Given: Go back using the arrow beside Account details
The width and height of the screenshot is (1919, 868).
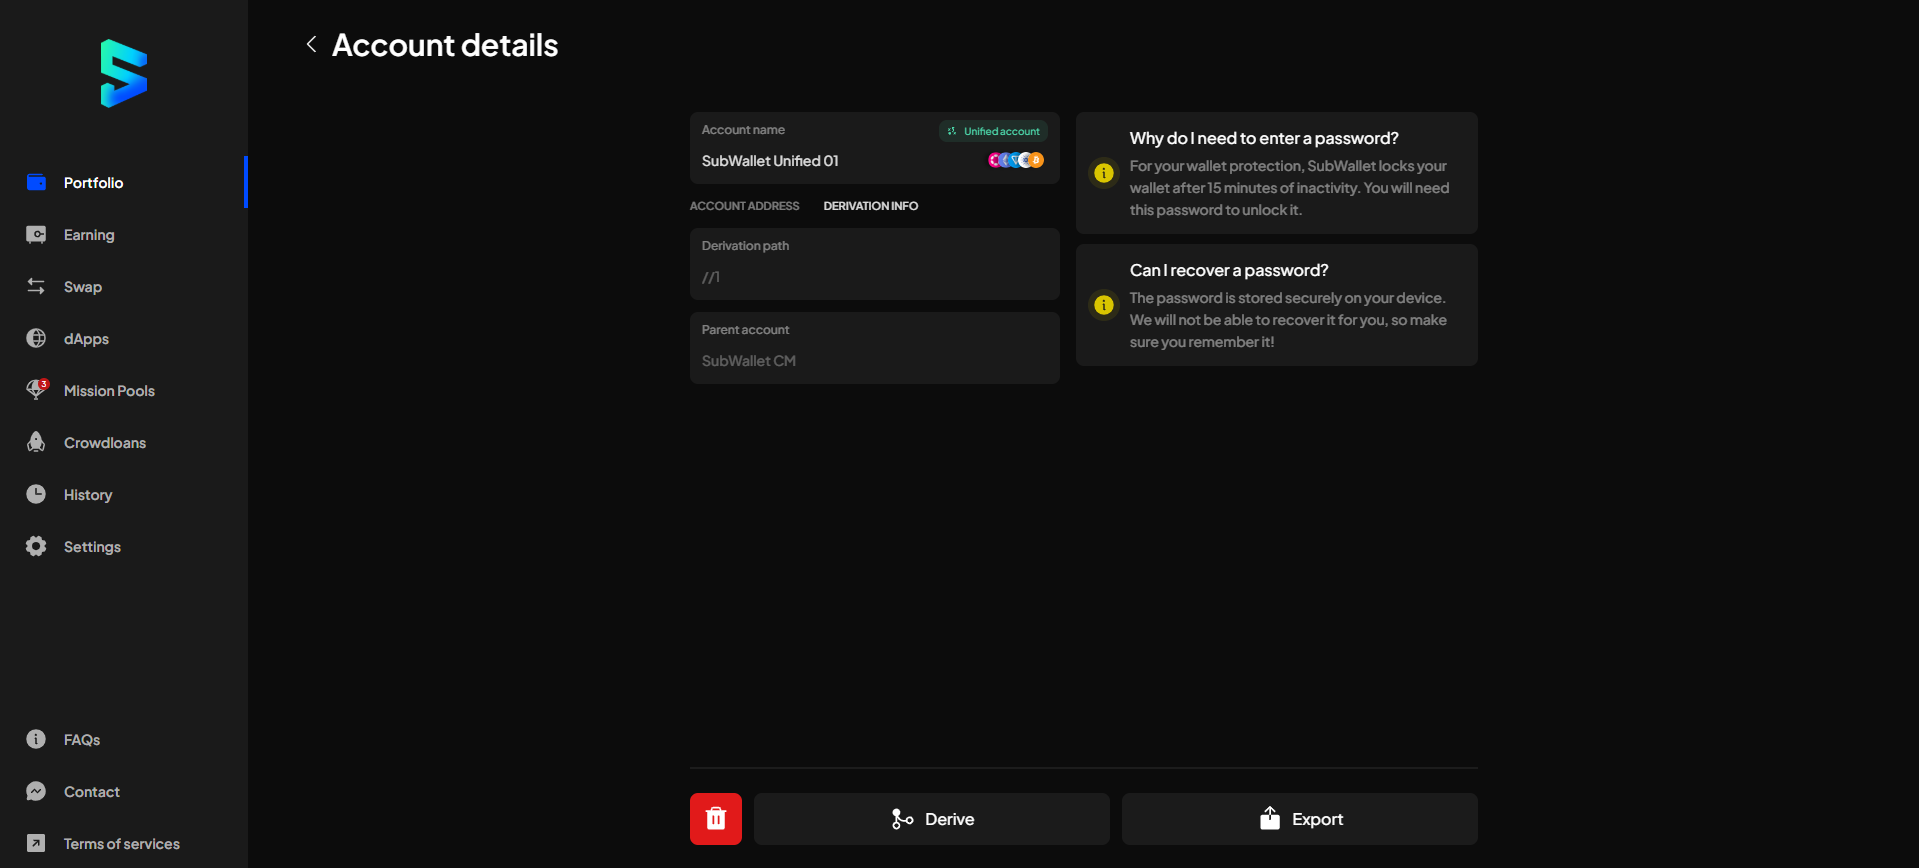Looking at the screenshot, I should point(312,44).
